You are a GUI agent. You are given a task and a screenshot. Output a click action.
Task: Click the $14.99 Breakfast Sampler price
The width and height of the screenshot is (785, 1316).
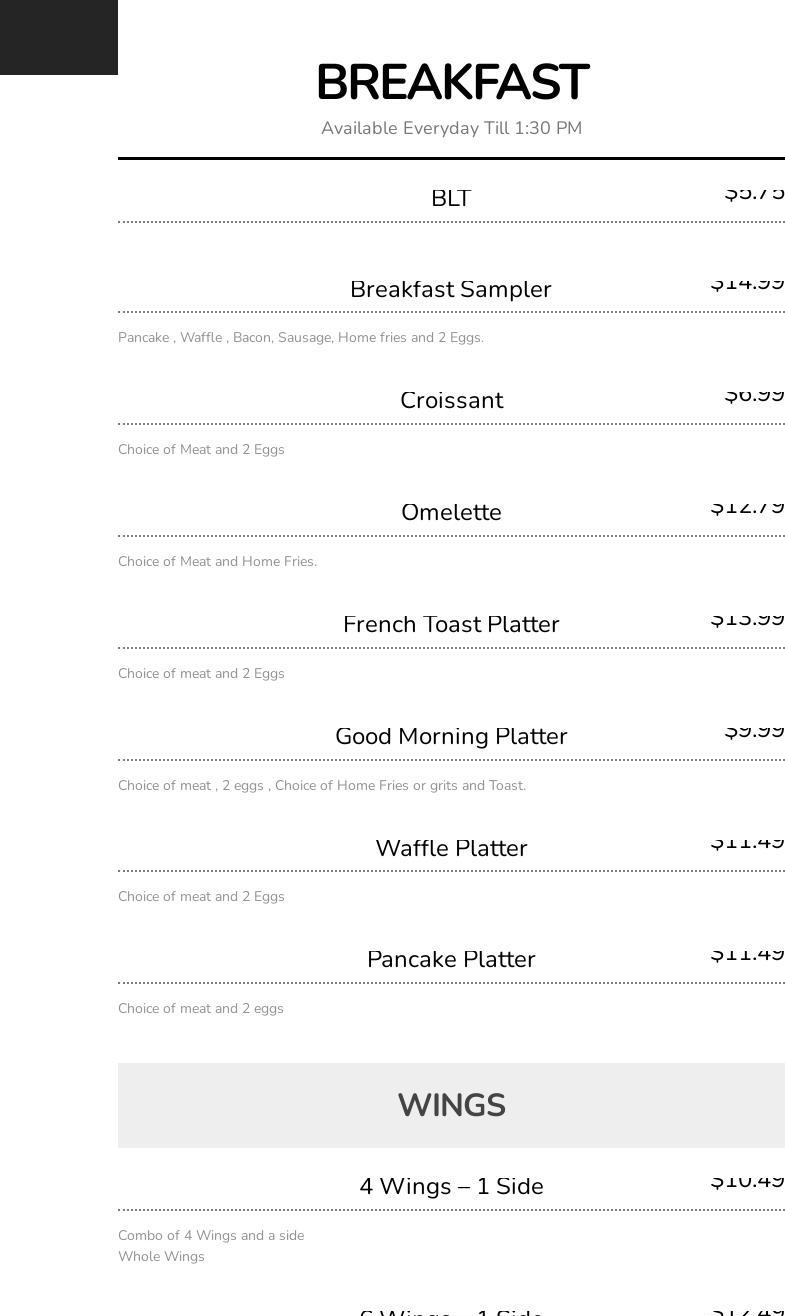tap(747, 283)
